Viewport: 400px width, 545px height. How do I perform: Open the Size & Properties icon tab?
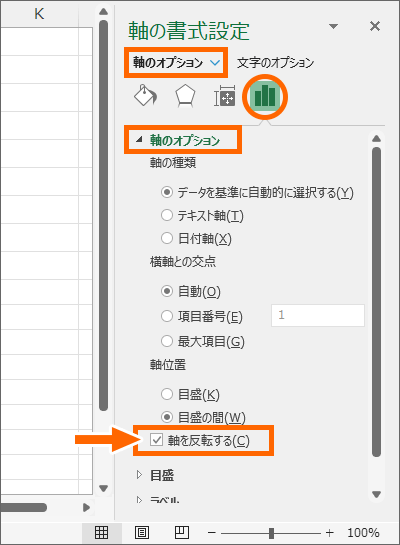click(225, 96)
